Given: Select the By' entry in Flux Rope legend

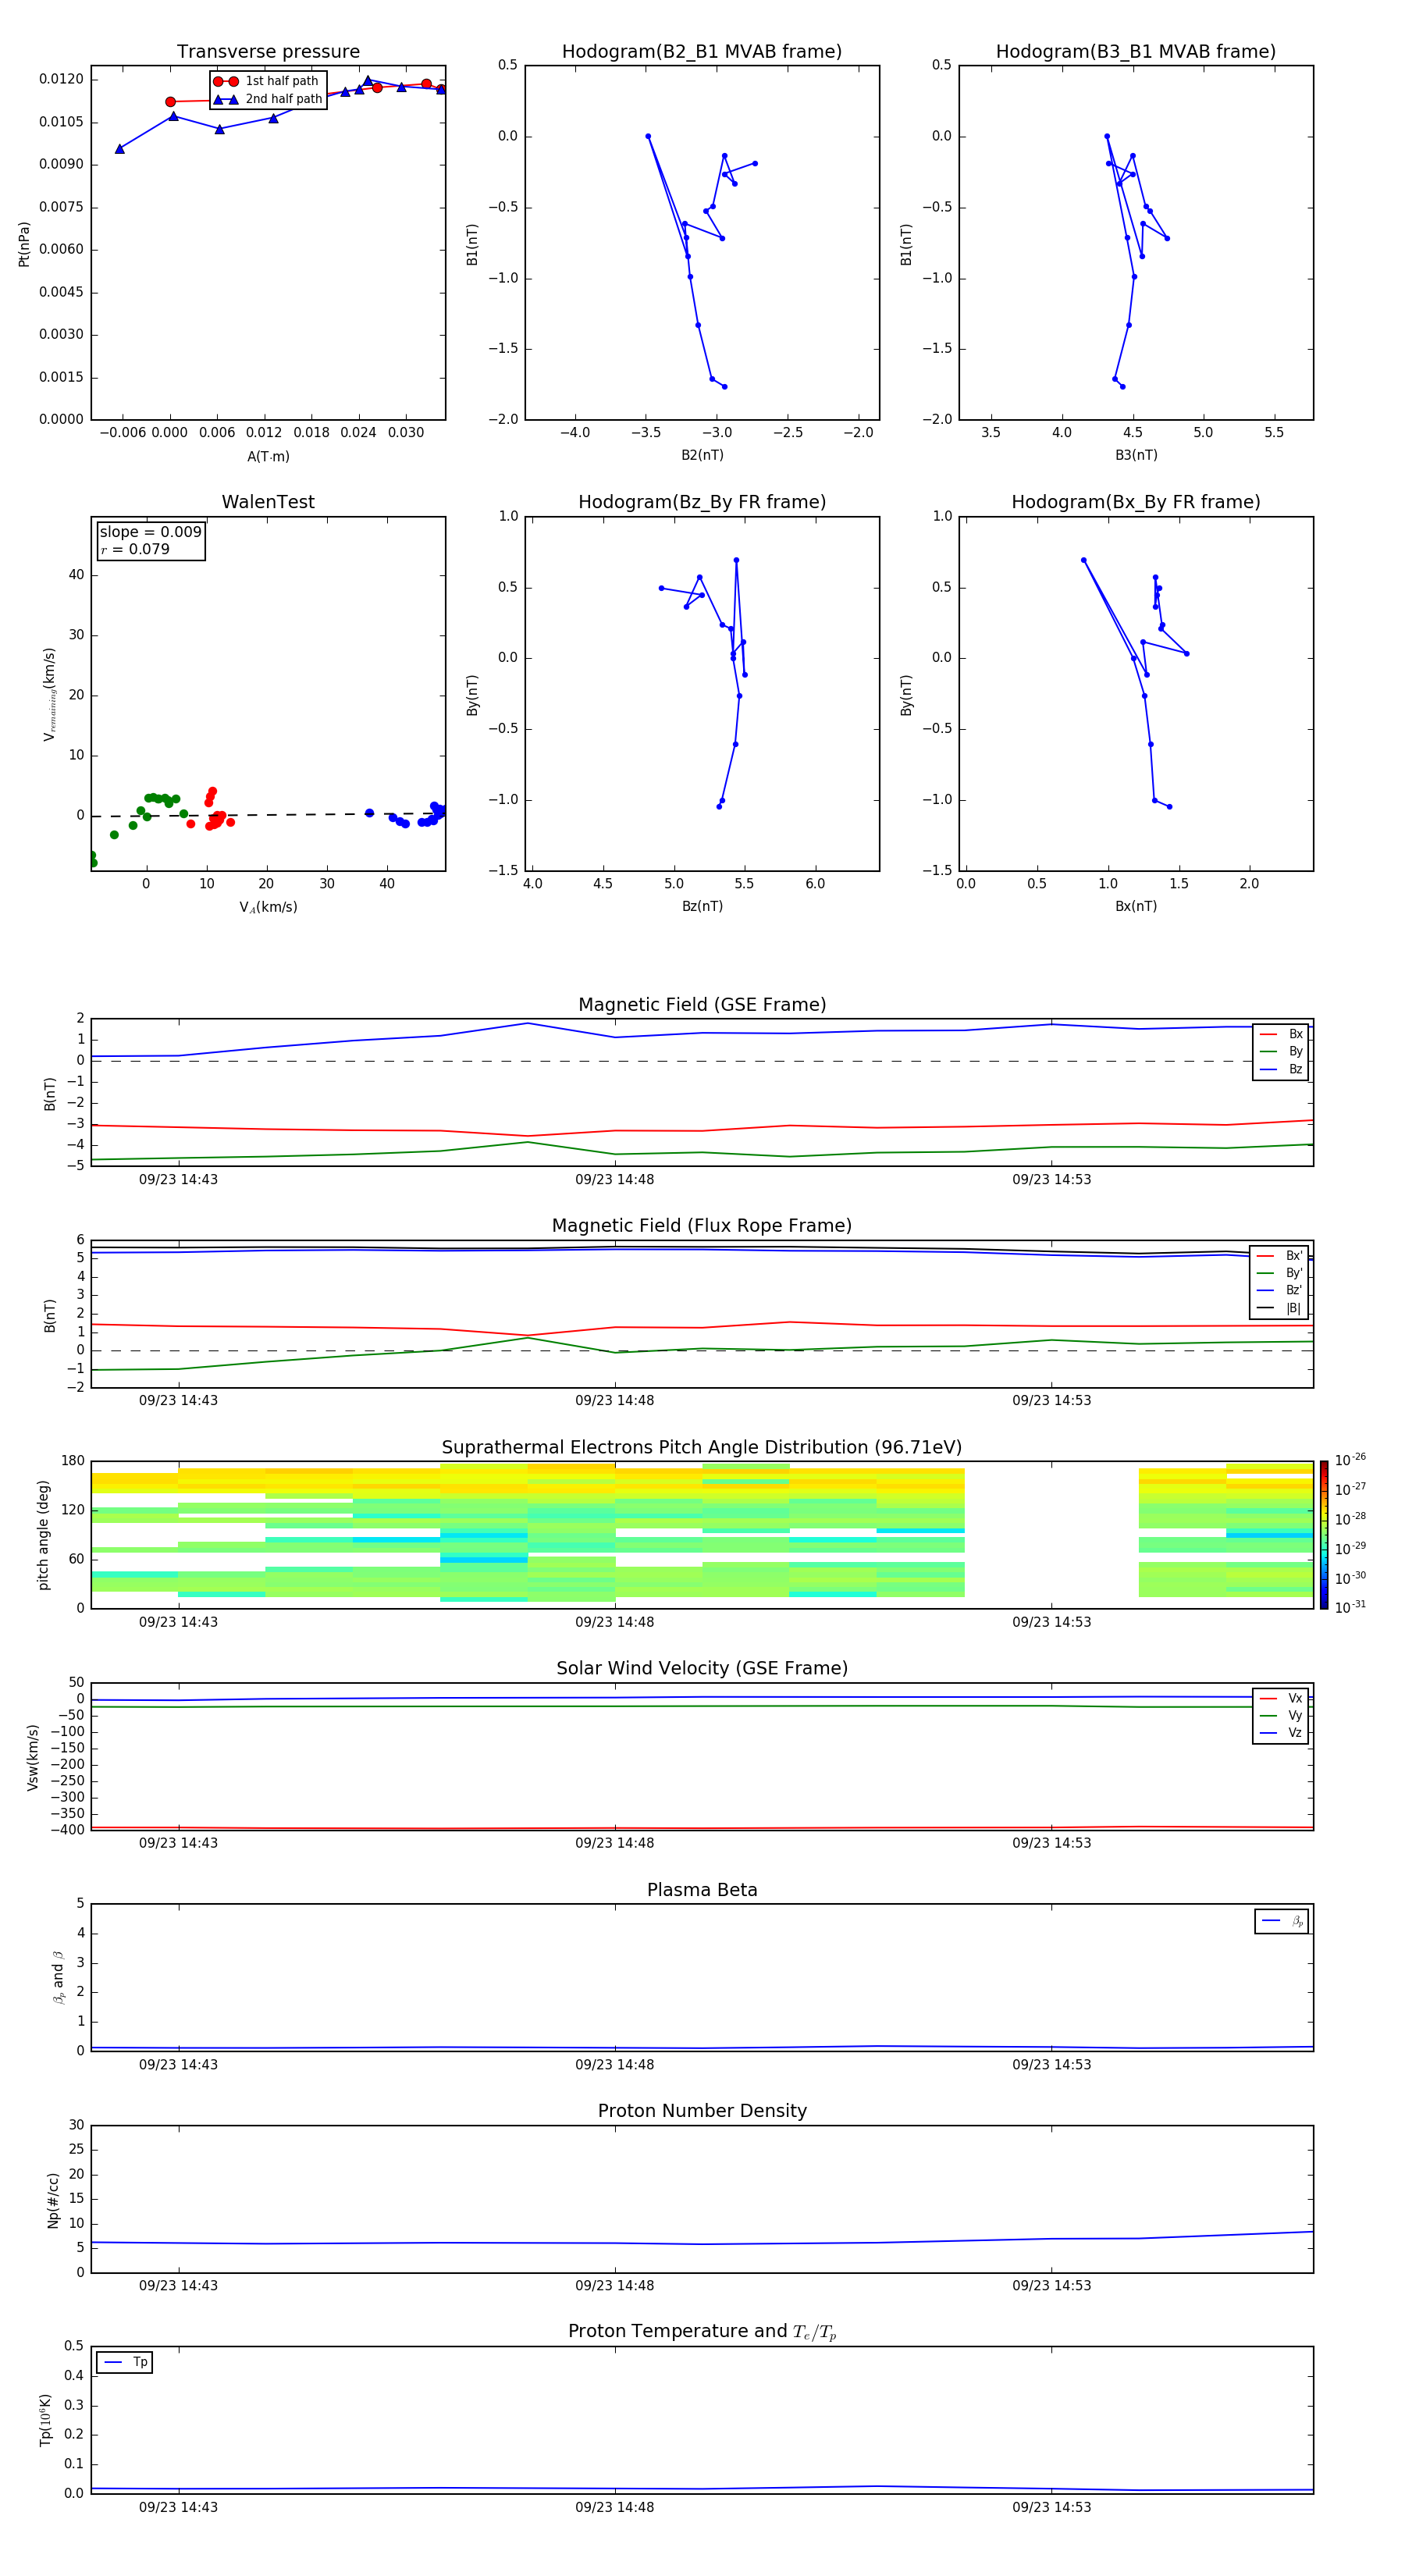Looking at the screenshot, I should (x=1280, y=1273).
